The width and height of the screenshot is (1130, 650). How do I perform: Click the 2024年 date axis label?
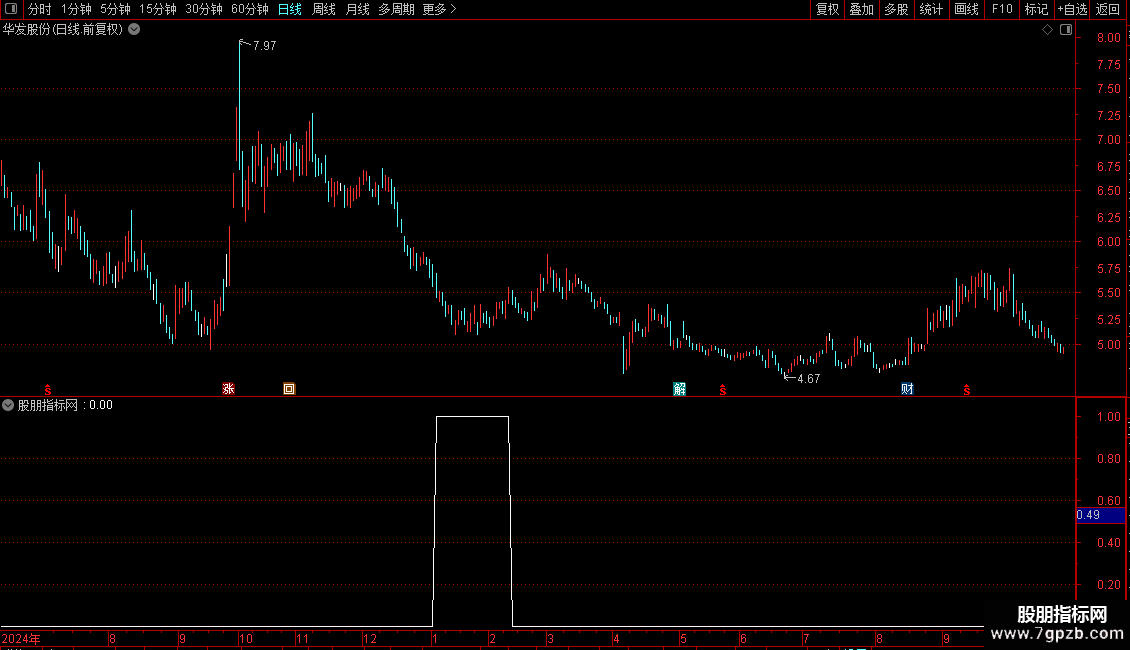pyautogui.click(x=21, y=638)
